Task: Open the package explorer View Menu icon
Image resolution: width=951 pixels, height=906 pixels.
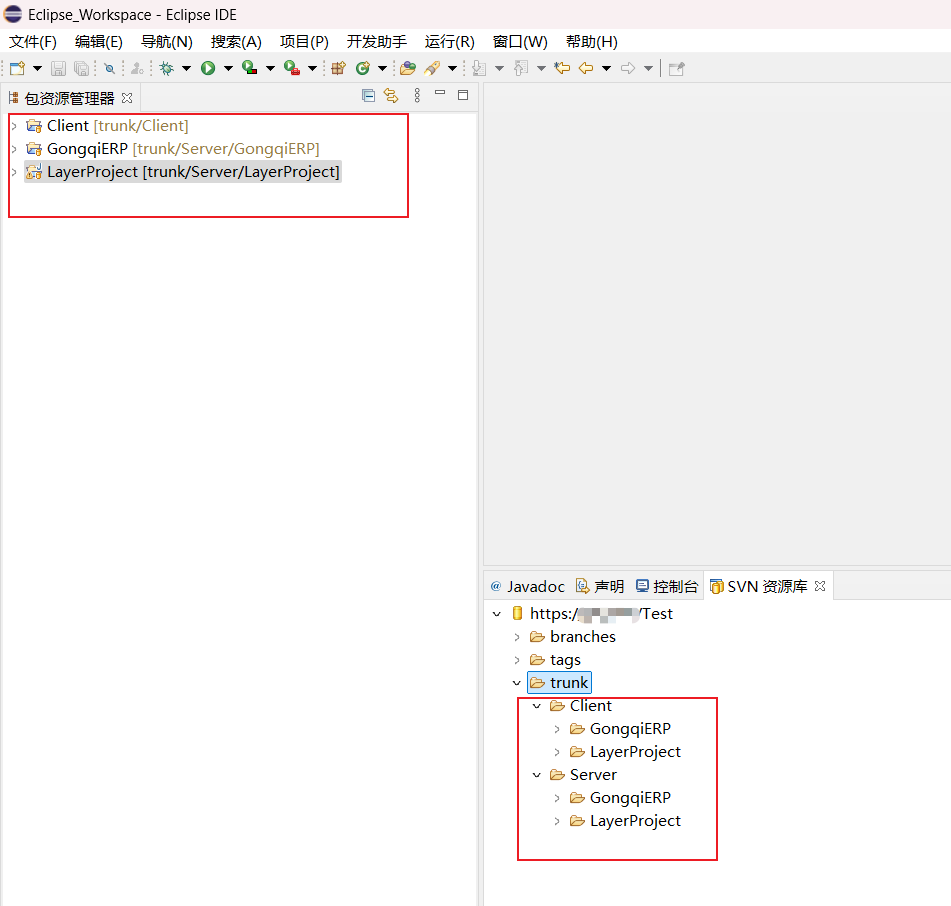Action: [417, 96]
